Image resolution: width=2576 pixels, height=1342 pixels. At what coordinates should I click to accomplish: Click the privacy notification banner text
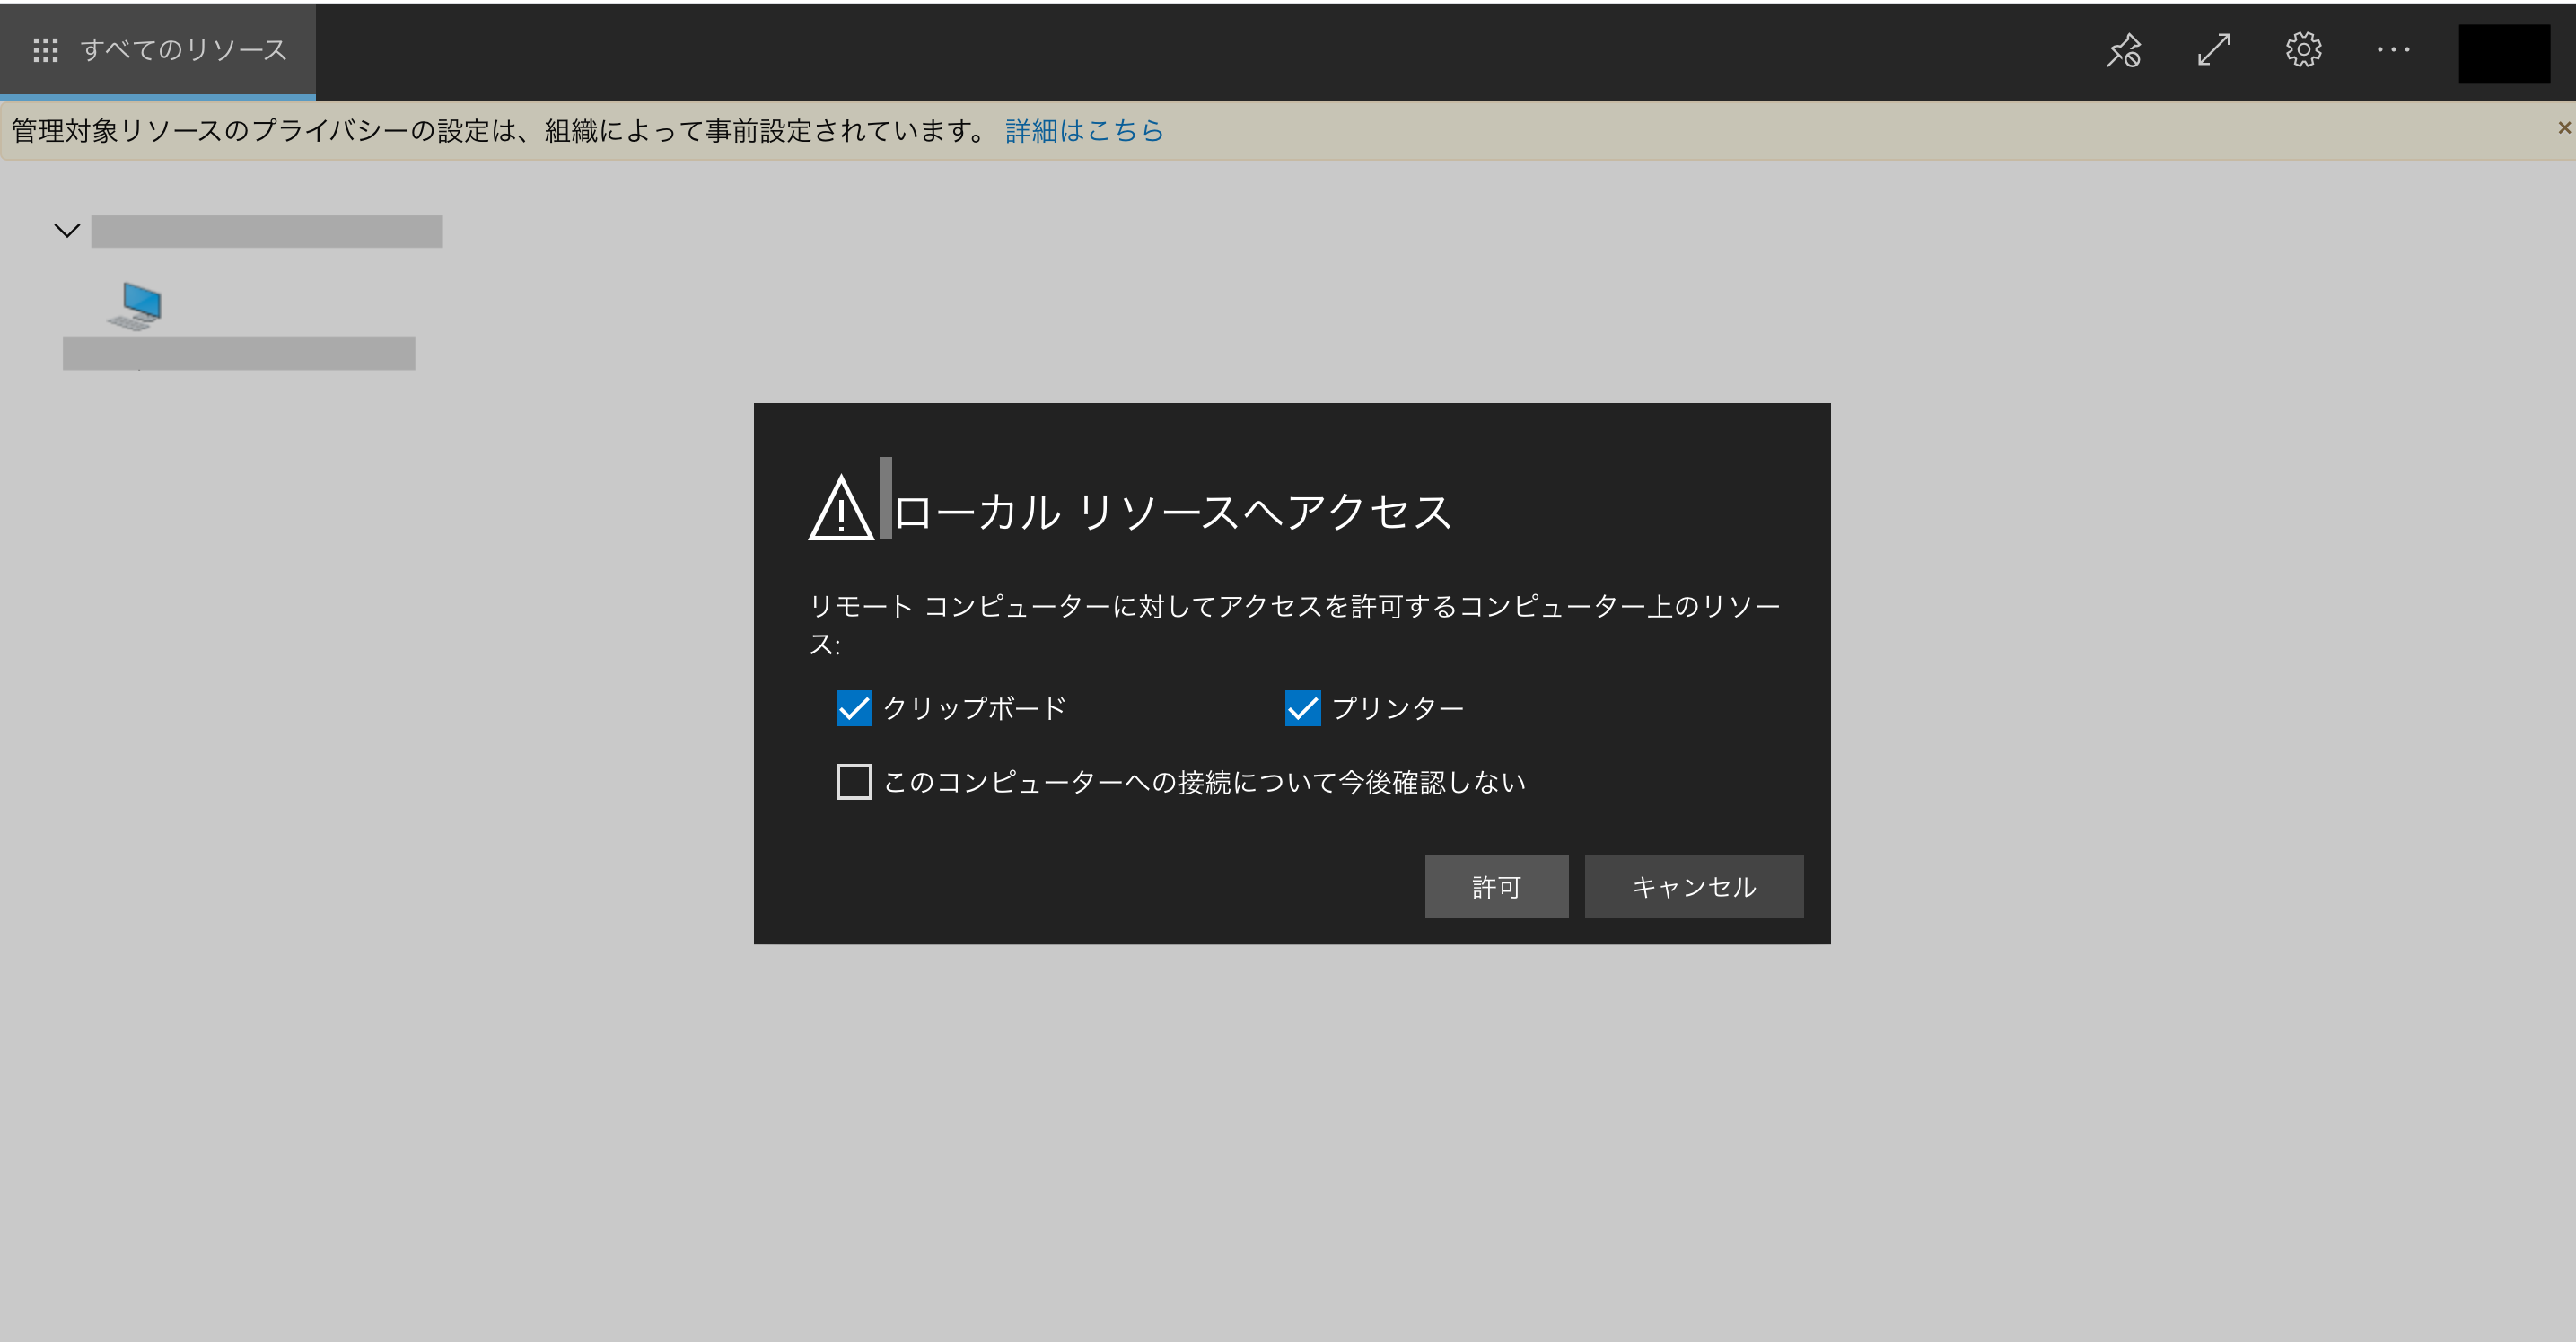(496, 129)
